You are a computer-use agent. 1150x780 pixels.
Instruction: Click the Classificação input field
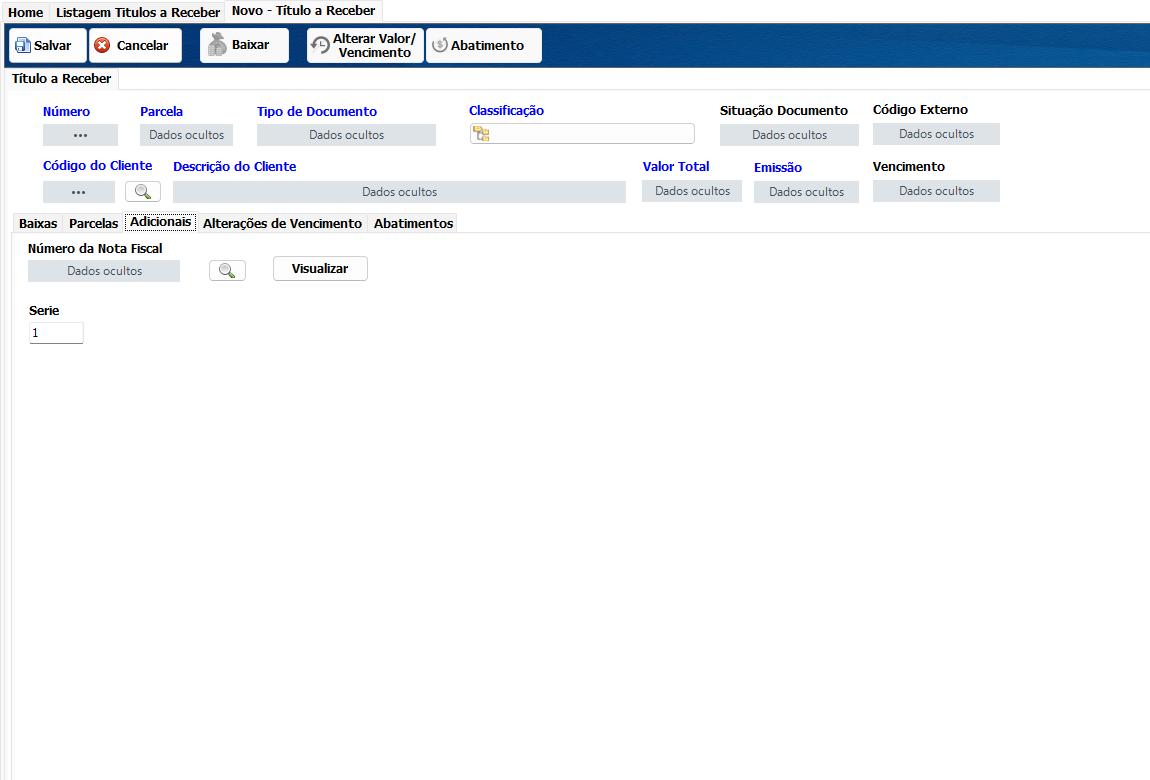coord(582,133)
